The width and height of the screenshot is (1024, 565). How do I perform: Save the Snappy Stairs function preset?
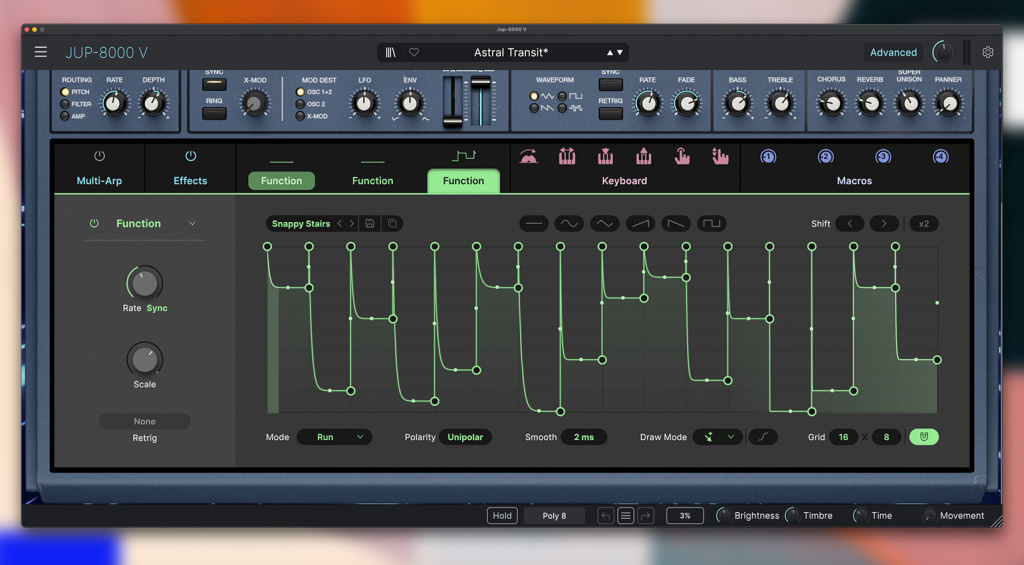click(x=370, y=223)
